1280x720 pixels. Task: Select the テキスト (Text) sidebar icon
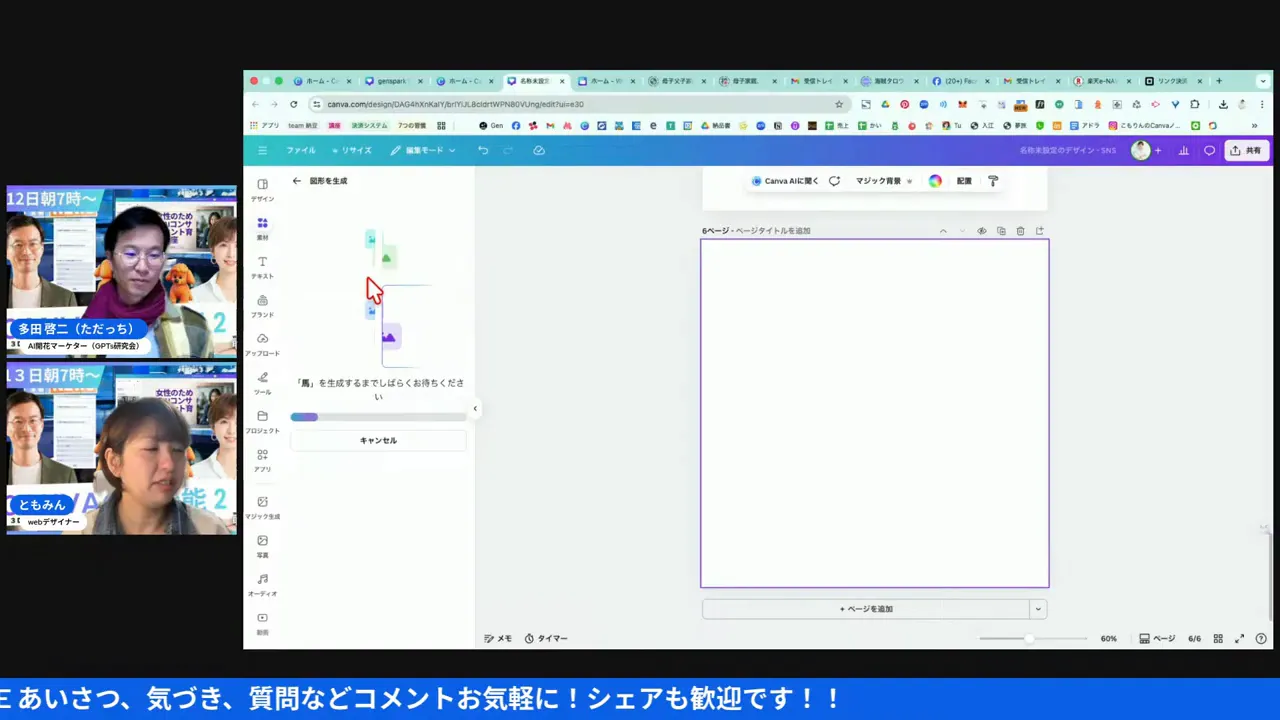click(262, 267)
